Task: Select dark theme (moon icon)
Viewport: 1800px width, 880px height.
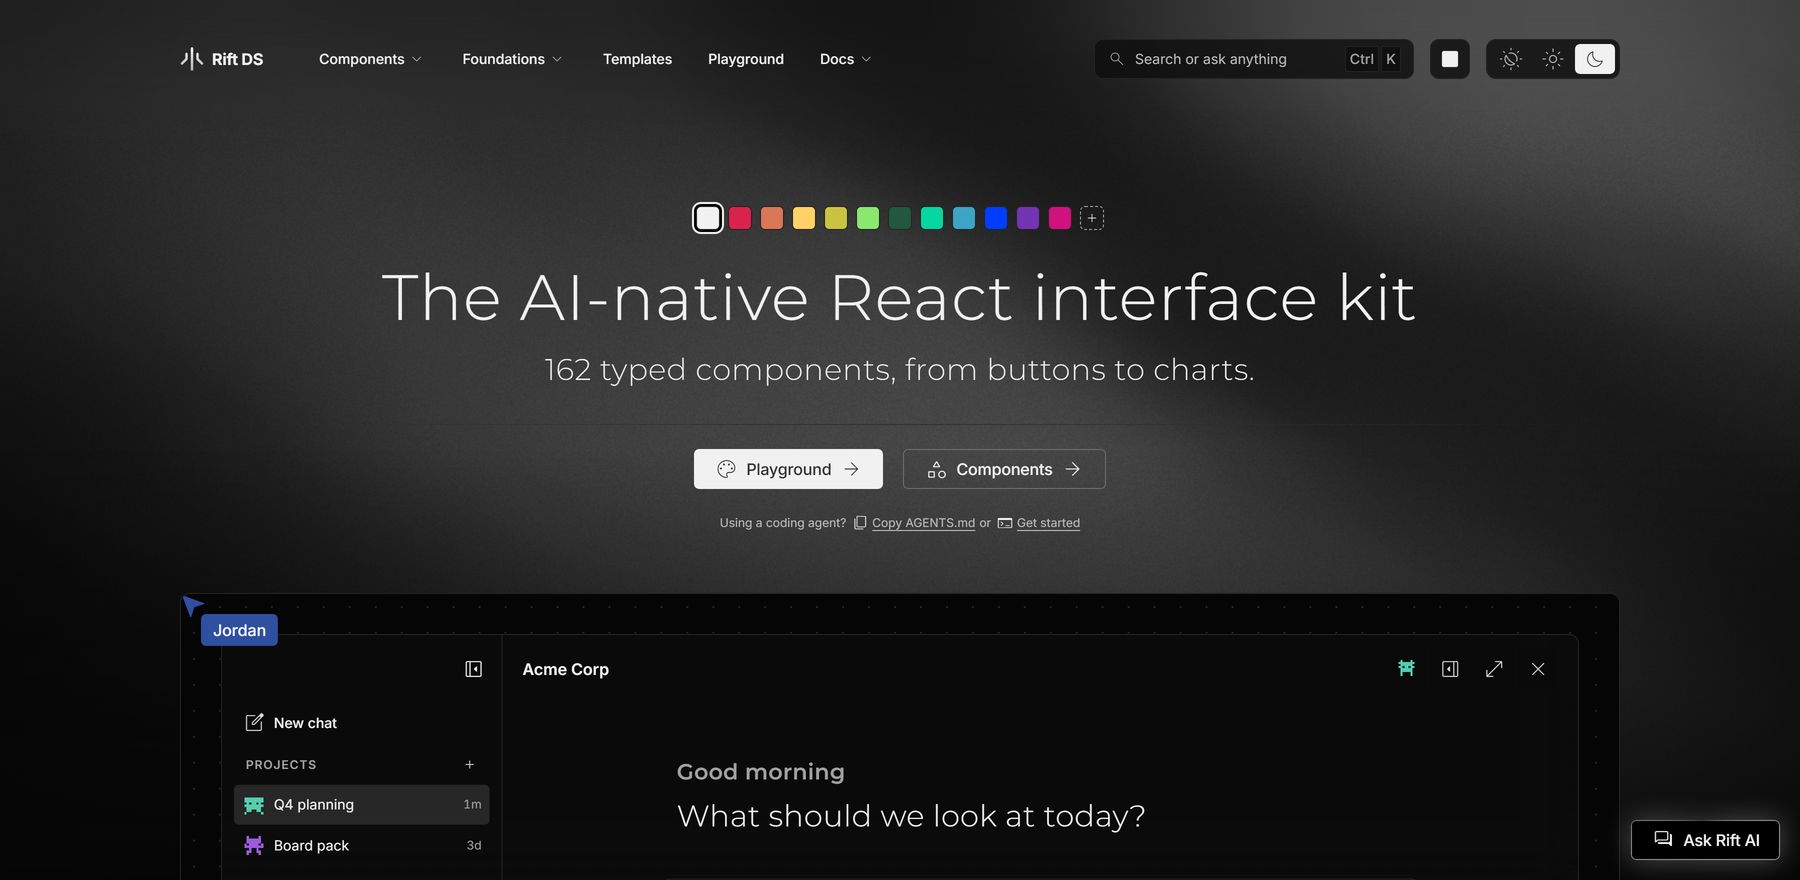Action: pyautogui.click(x=1595, y=59)
